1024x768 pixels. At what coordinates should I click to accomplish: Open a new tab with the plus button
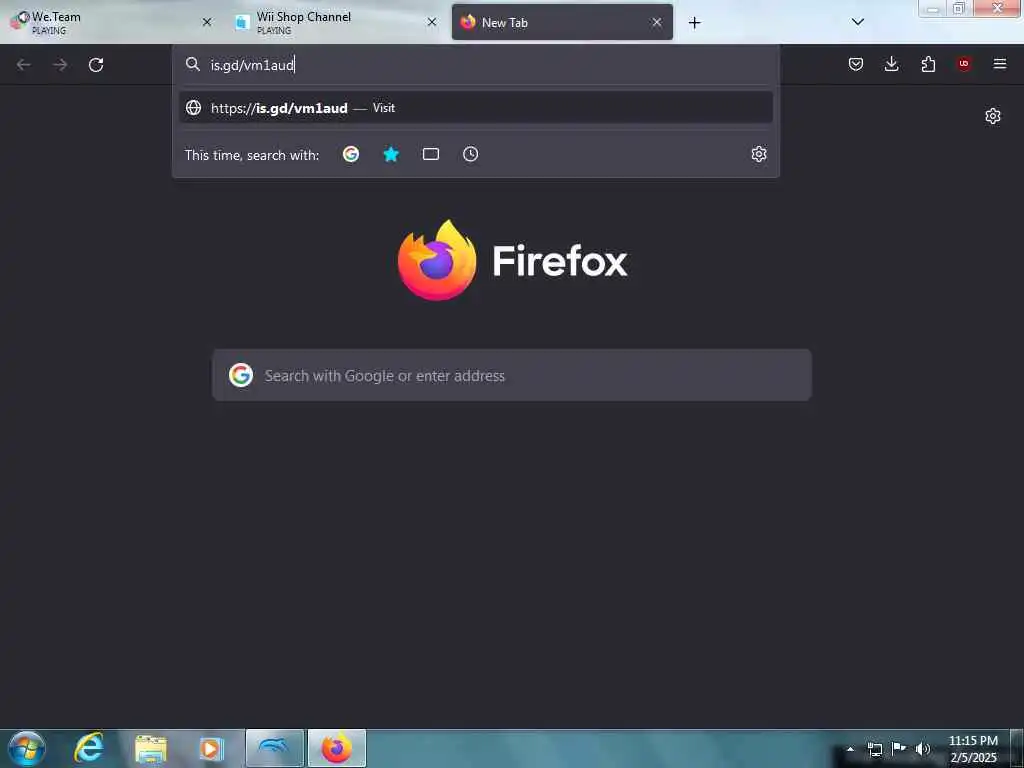[x=694, y=23]
